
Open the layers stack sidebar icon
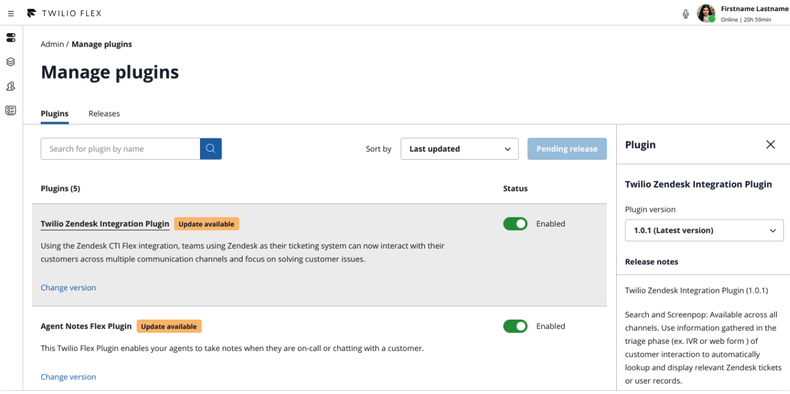(11, 62)
